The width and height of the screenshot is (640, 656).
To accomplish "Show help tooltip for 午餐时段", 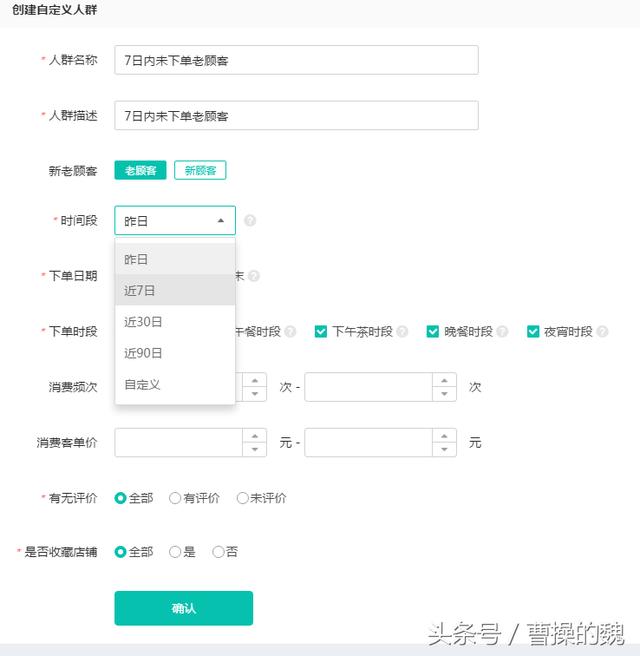I will [x=290, y=332].
